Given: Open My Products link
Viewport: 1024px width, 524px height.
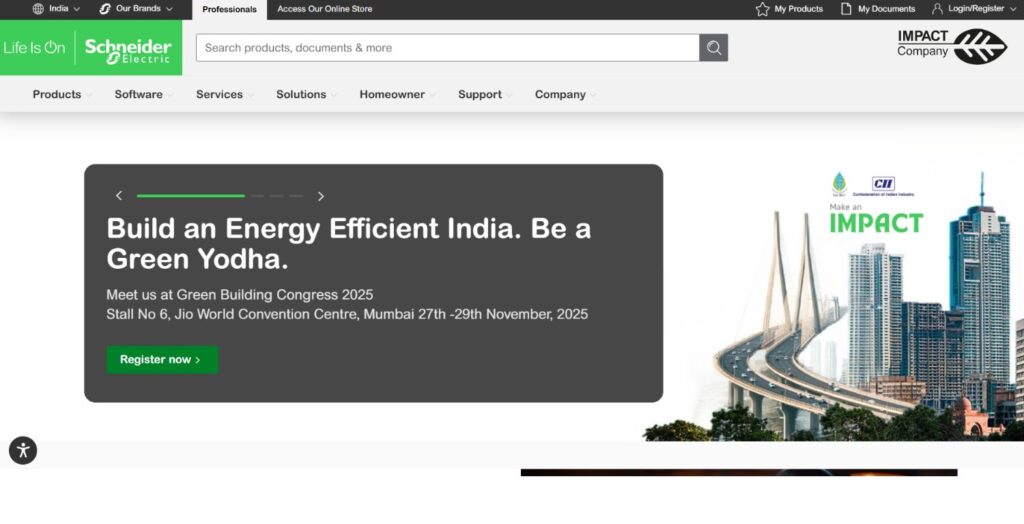Looking at the screenshot, I should 798,9.
